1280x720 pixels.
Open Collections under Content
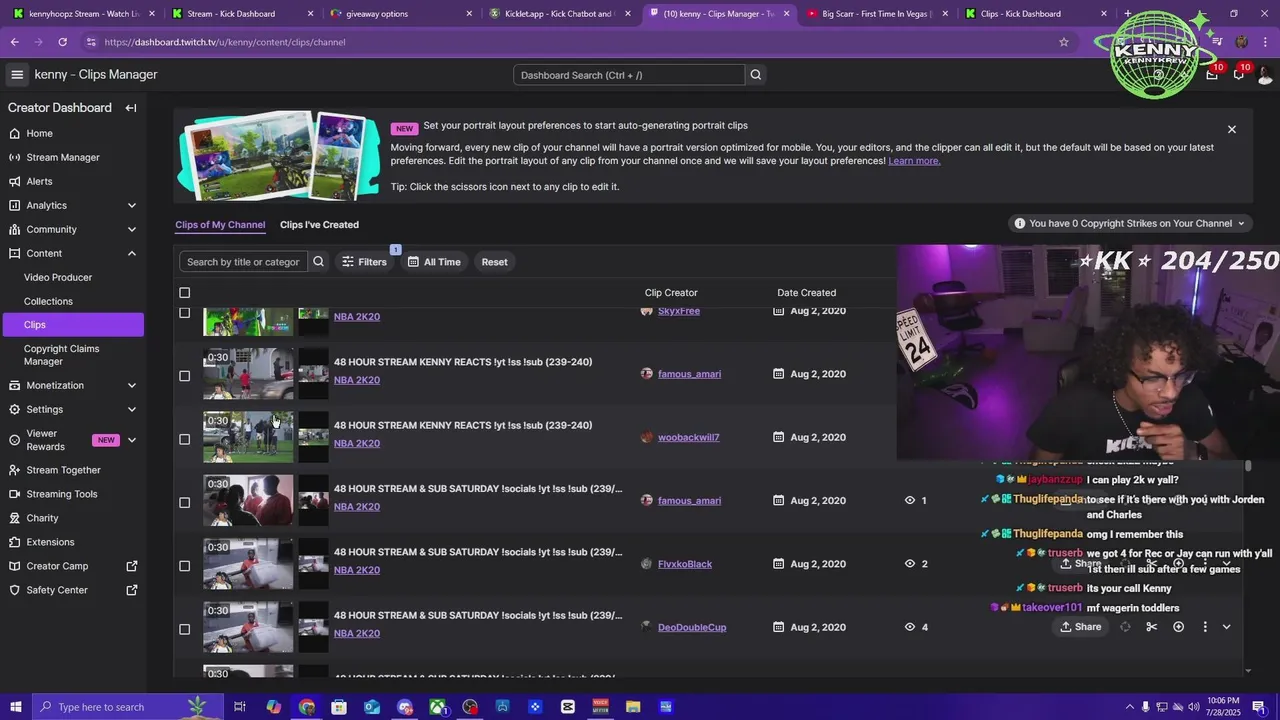(48, 301)
